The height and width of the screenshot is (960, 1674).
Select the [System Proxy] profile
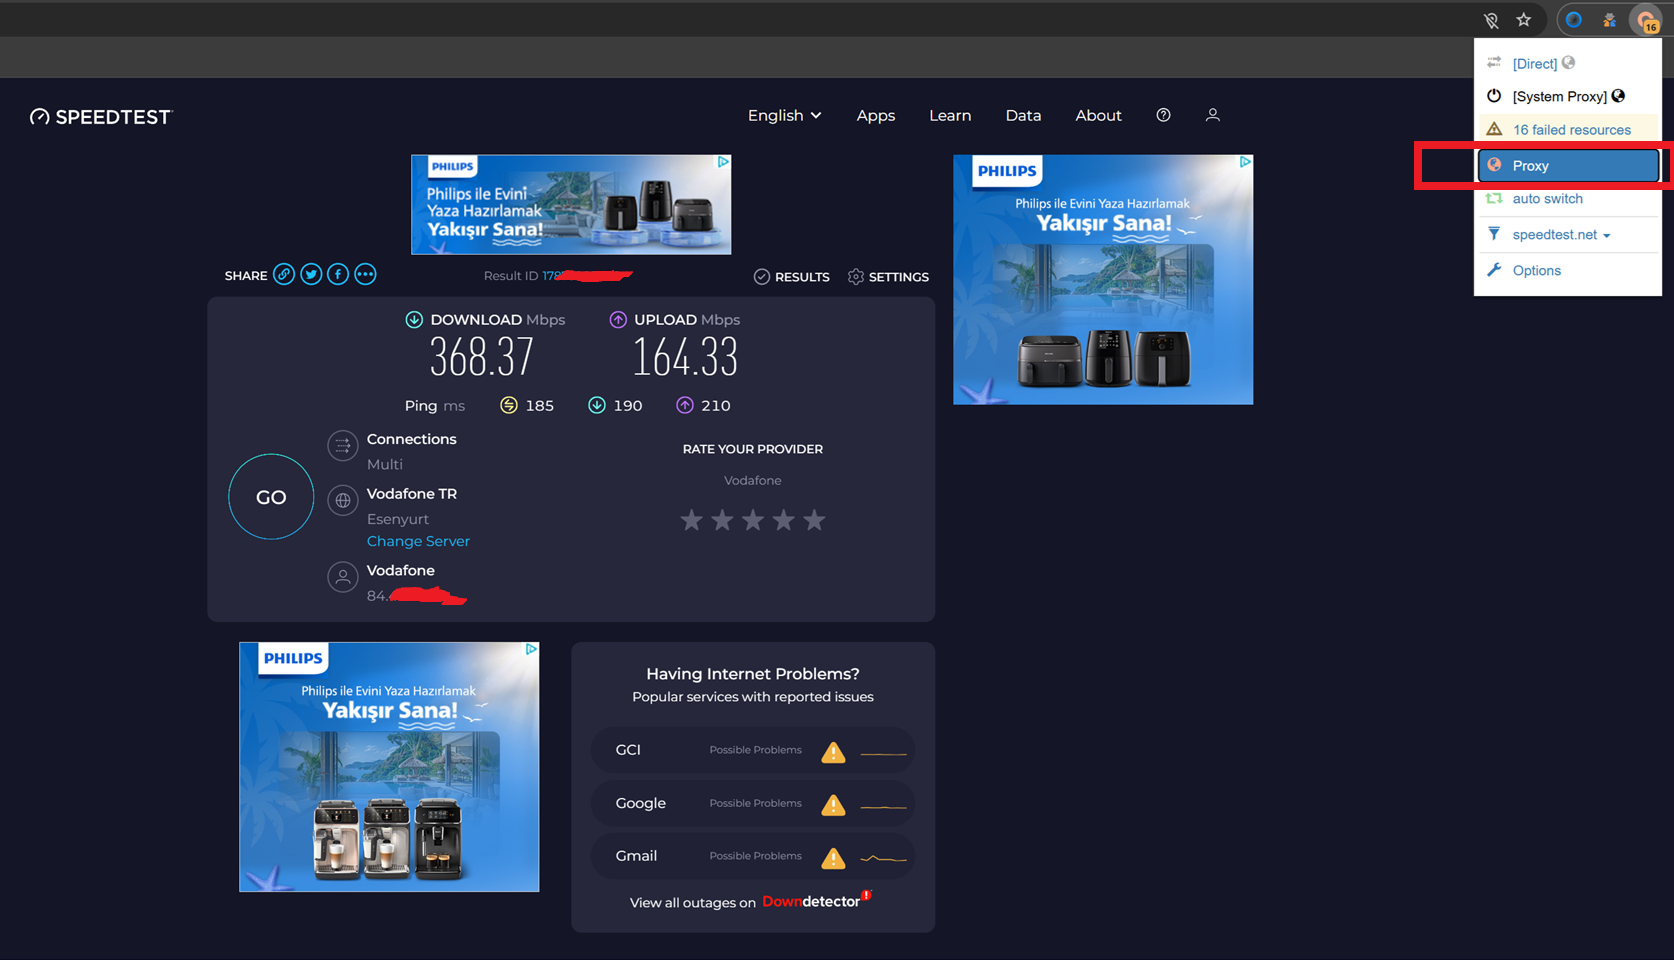(1568, 96)
